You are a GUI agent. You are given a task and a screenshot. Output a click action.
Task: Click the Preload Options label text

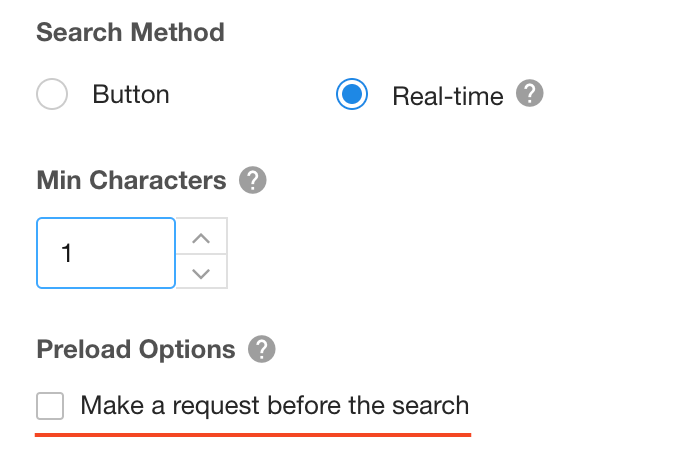pos(136,349)
